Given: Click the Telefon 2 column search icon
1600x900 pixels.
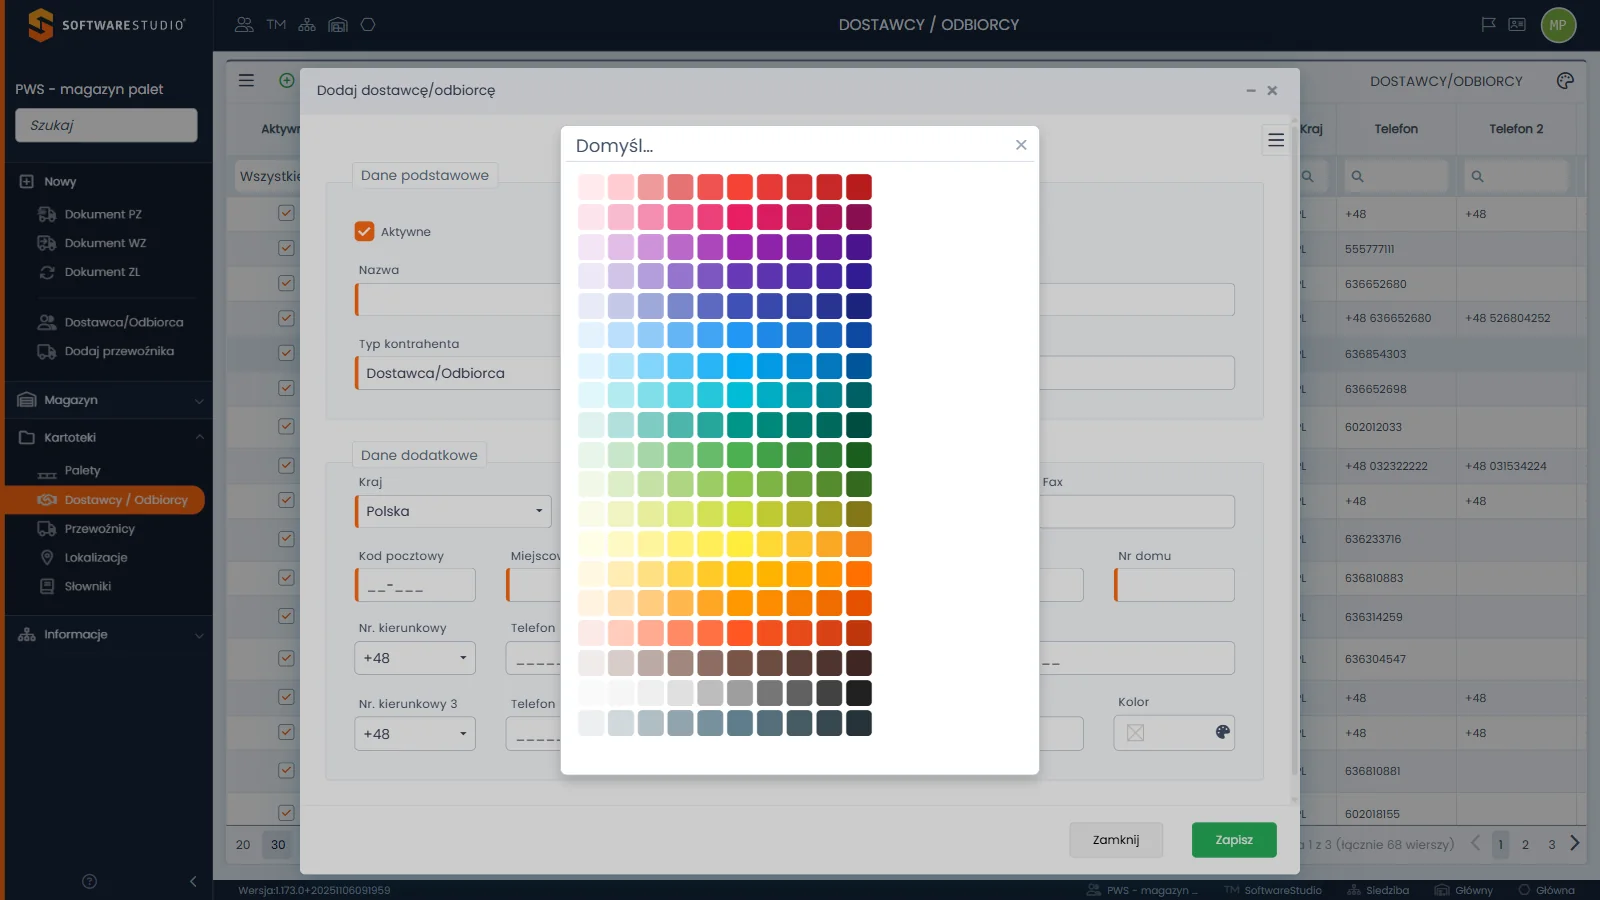Looking at the screenshot, I should [1477, 176].
